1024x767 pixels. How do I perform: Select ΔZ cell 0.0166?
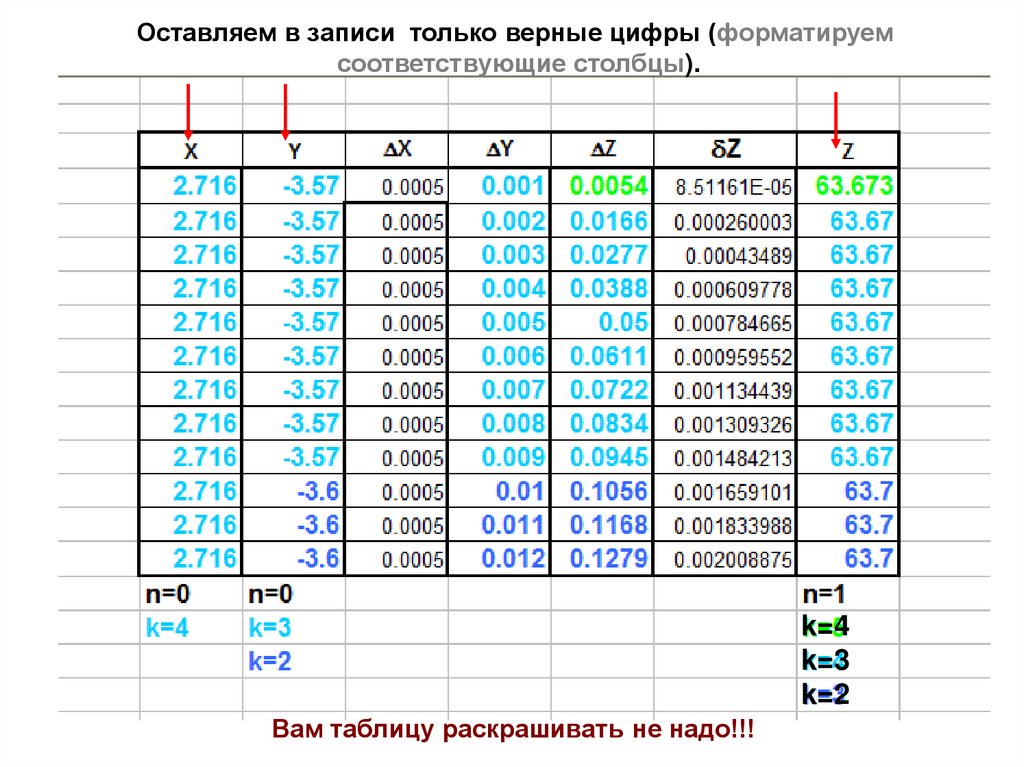pos(602,221)
